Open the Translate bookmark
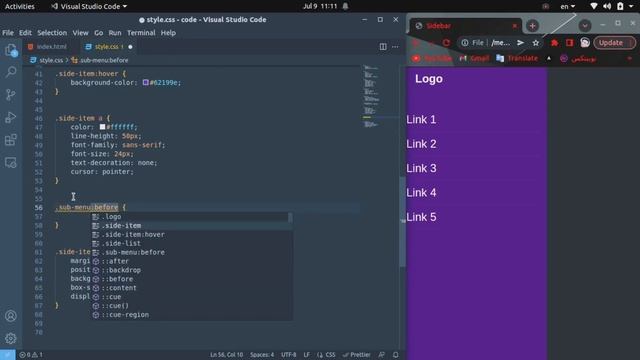640x360 pixels. point(517,59)
